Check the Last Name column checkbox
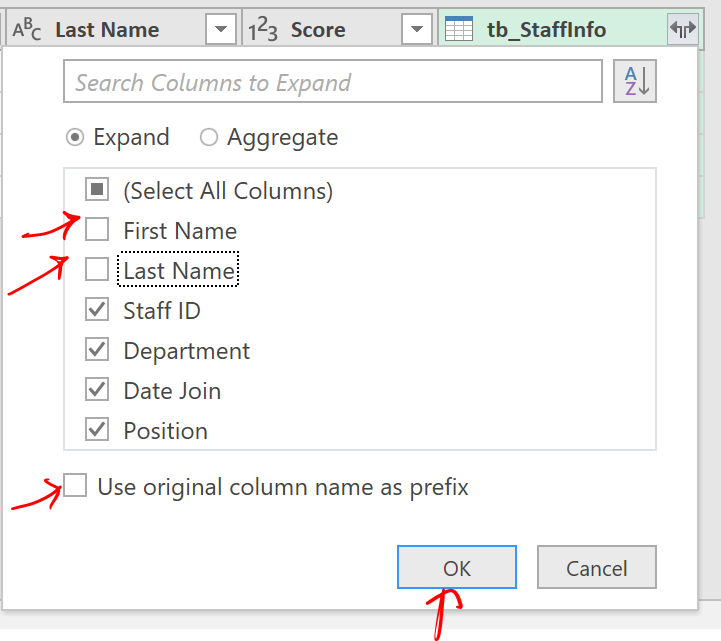Viewport: 721px width, 641px height. pos(97,270)
